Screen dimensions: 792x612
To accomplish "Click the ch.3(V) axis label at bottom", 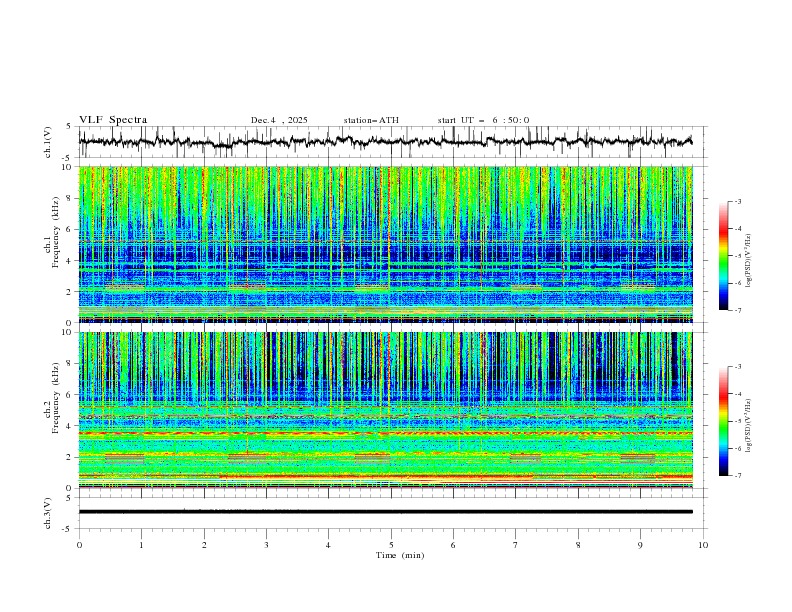I will pos(50,511).
